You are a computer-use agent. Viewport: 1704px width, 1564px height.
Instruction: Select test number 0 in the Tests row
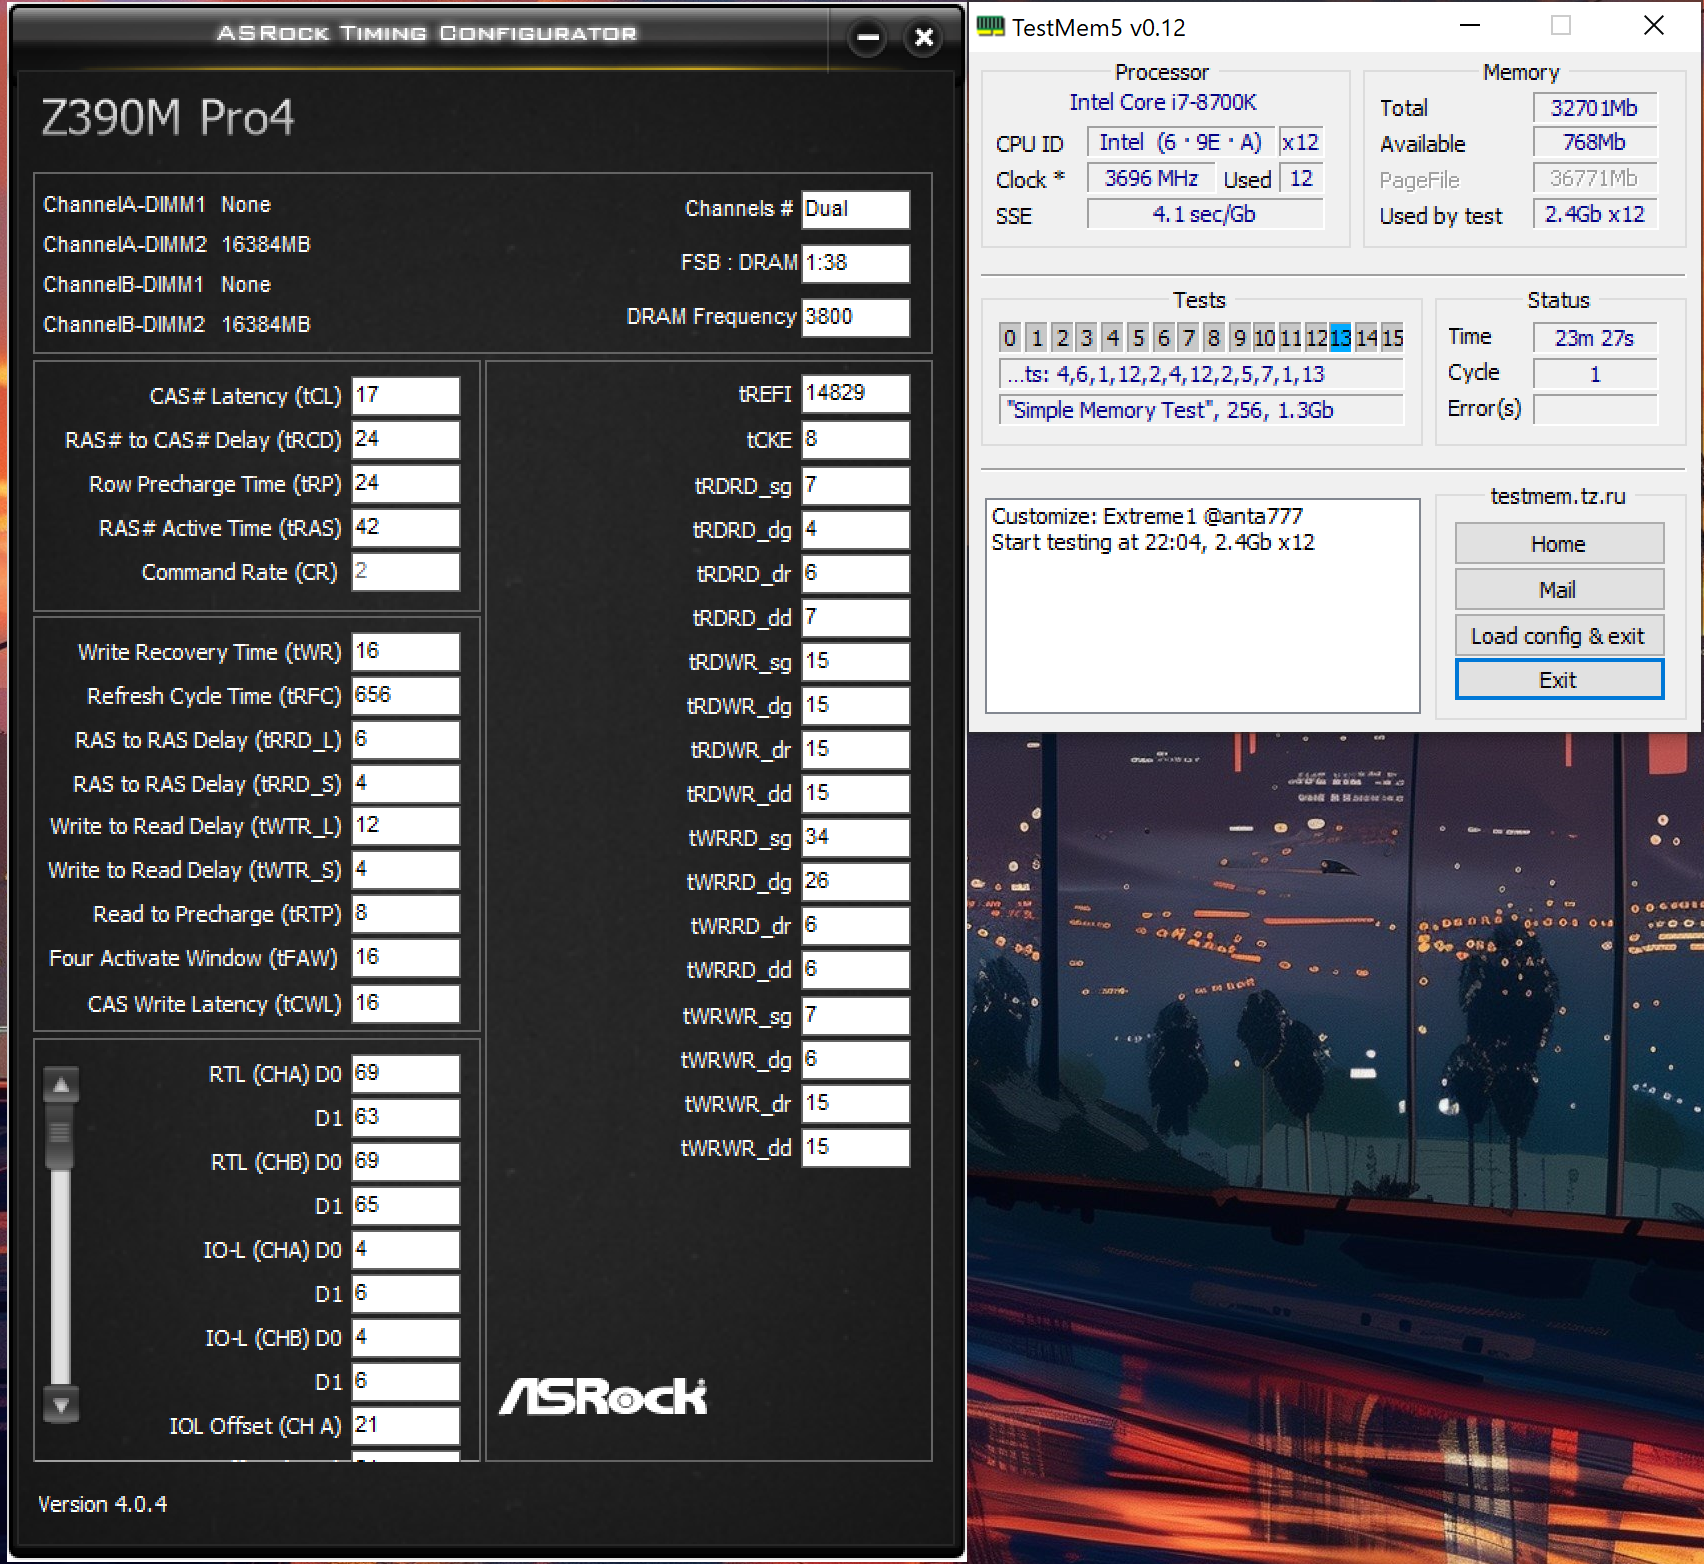tap(1010, 338)
